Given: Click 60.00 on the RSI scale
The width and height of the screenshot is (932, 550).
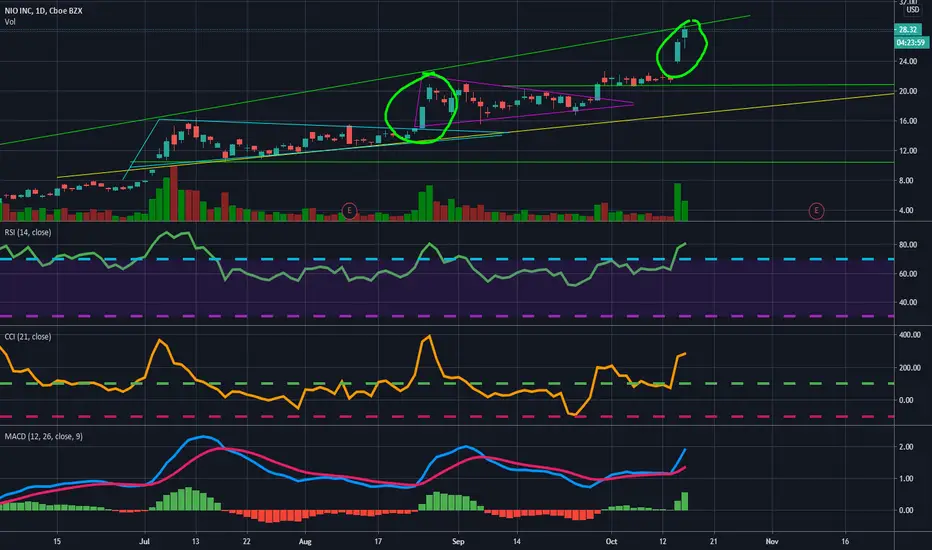Looking at the screenshot, I should (908, 274).
